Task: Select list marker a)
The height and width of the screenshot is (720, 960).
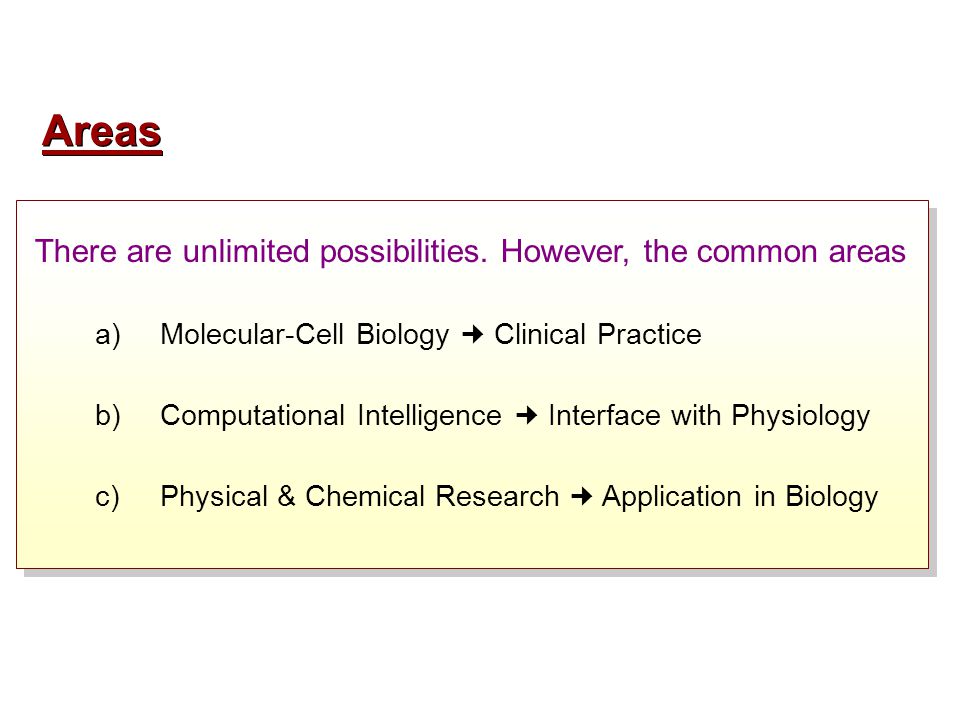Action: 108,335
